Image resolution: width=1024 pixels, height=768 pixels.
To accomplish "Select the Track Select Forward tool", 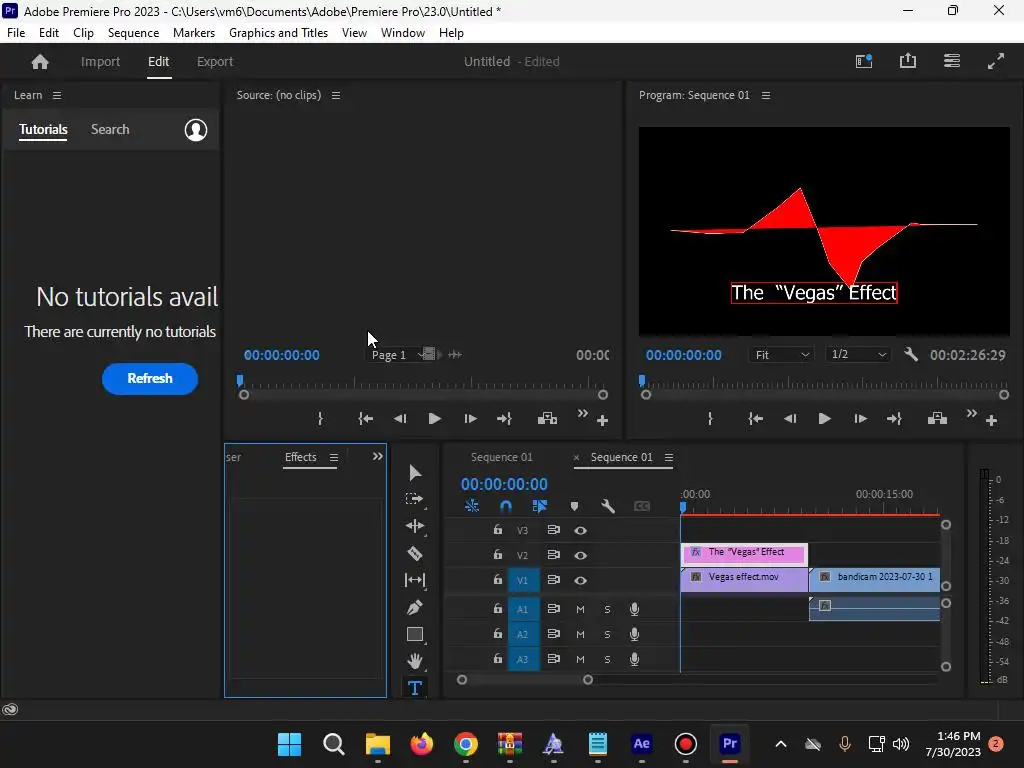I will pyautogui.click(x=415, y=499).
